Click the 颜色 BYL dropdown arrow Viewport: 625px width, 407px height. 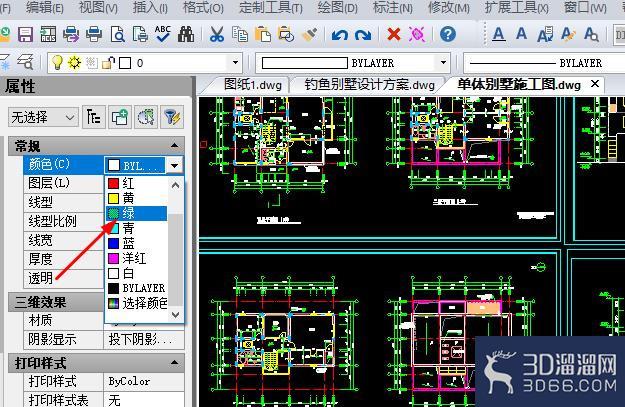[x=175, y=165]
